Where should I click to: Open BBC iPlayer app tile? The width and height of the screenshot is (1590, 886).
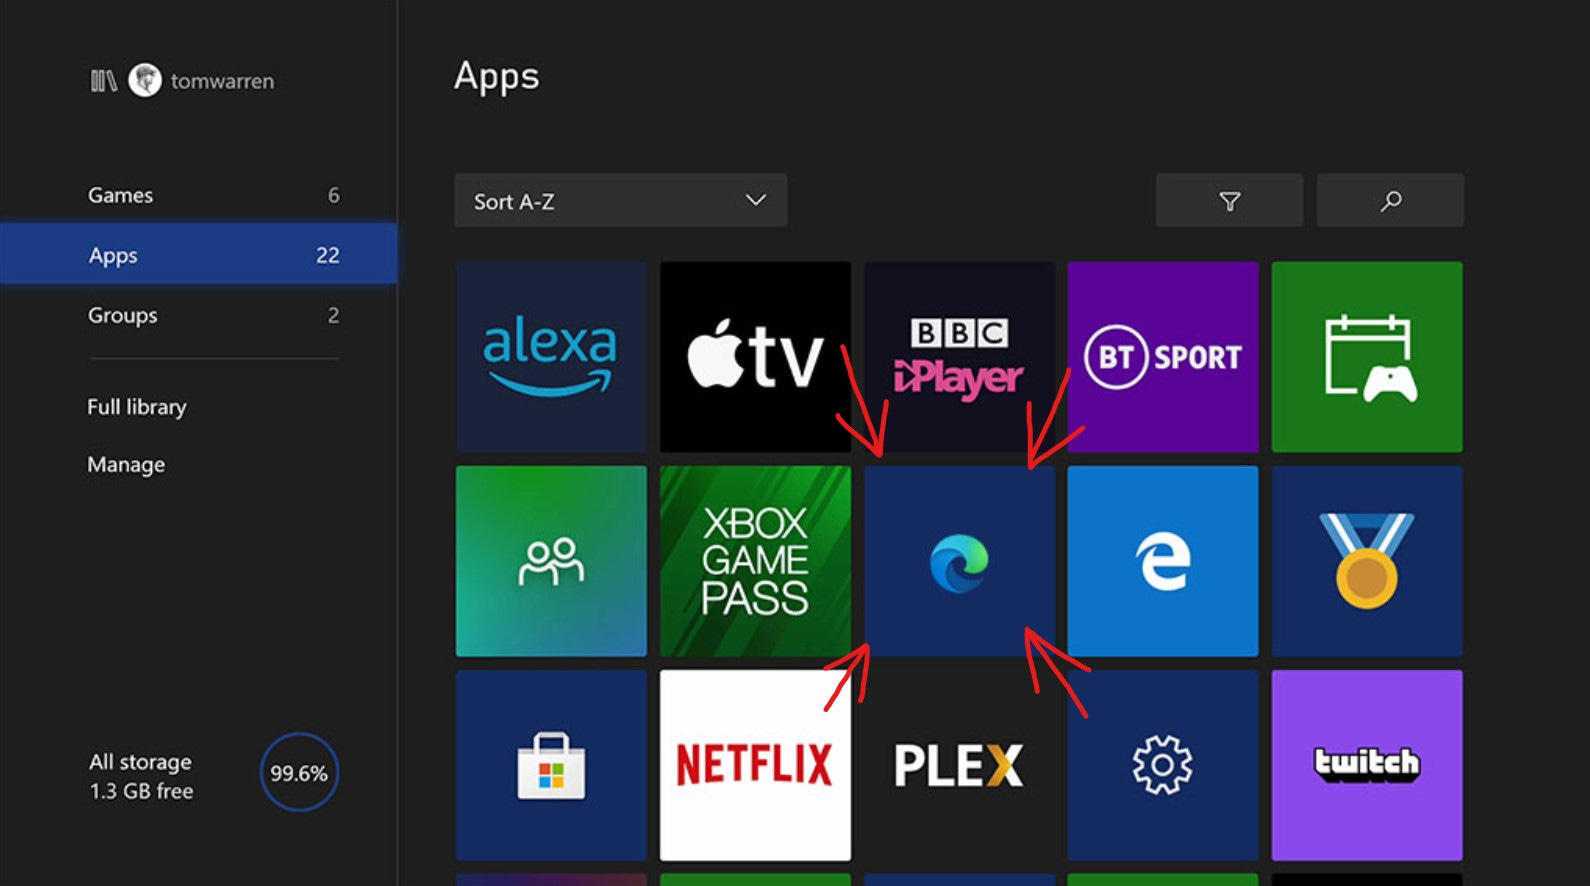click(x=959, y=357)
